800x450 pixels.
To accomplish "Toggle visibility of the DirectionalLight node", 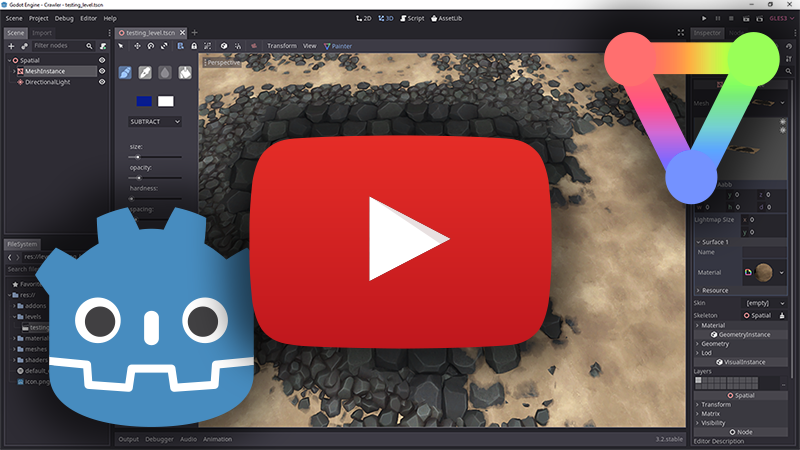I will pos(102,82).
